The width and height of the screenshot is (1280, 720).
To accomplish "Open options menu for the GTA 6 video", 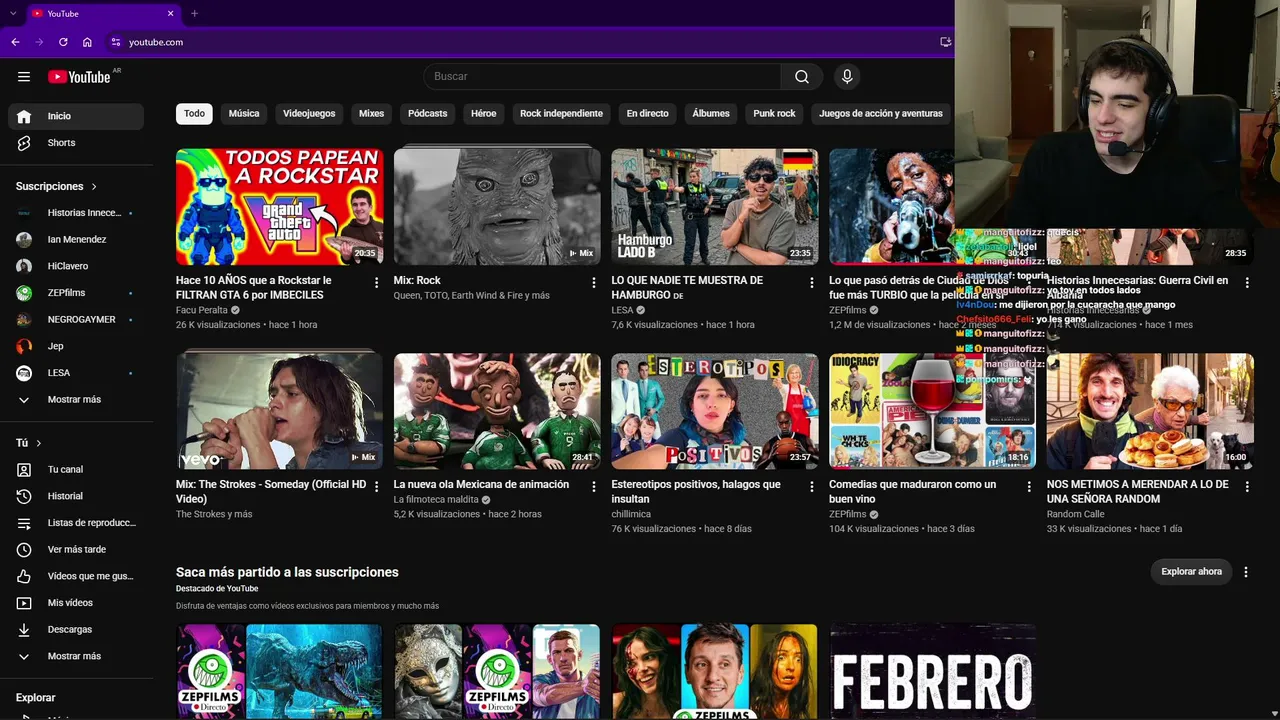I will [377, 283].
